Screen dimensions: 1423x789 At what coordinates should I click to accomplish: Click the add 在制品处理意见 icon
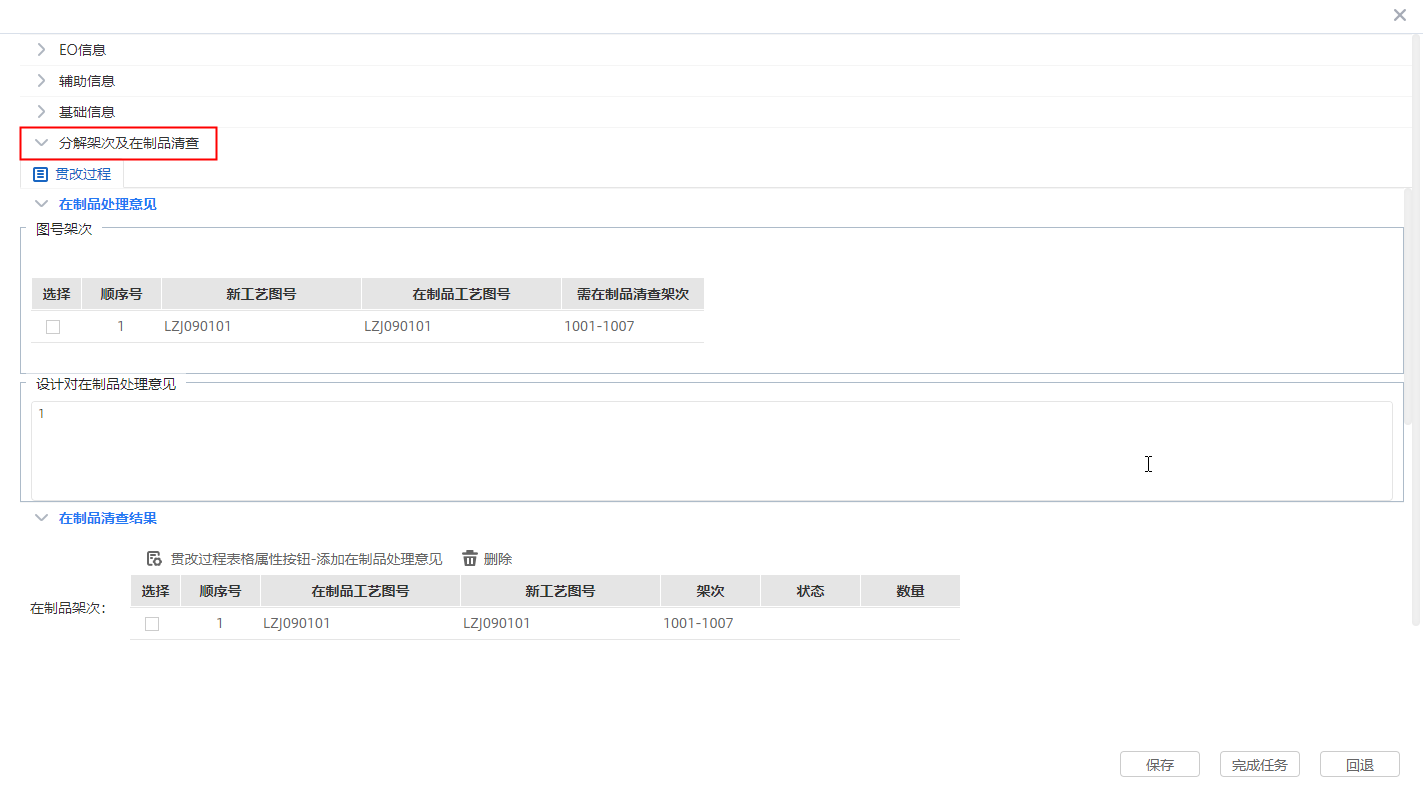point(154,559)
